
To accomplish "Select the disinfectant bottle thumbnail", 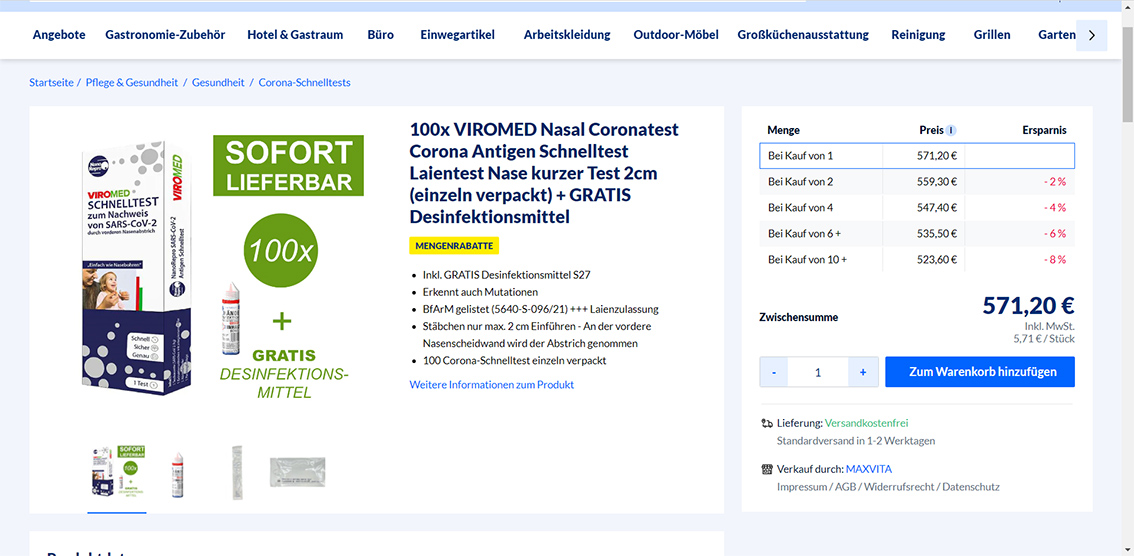I will (176, 474).
